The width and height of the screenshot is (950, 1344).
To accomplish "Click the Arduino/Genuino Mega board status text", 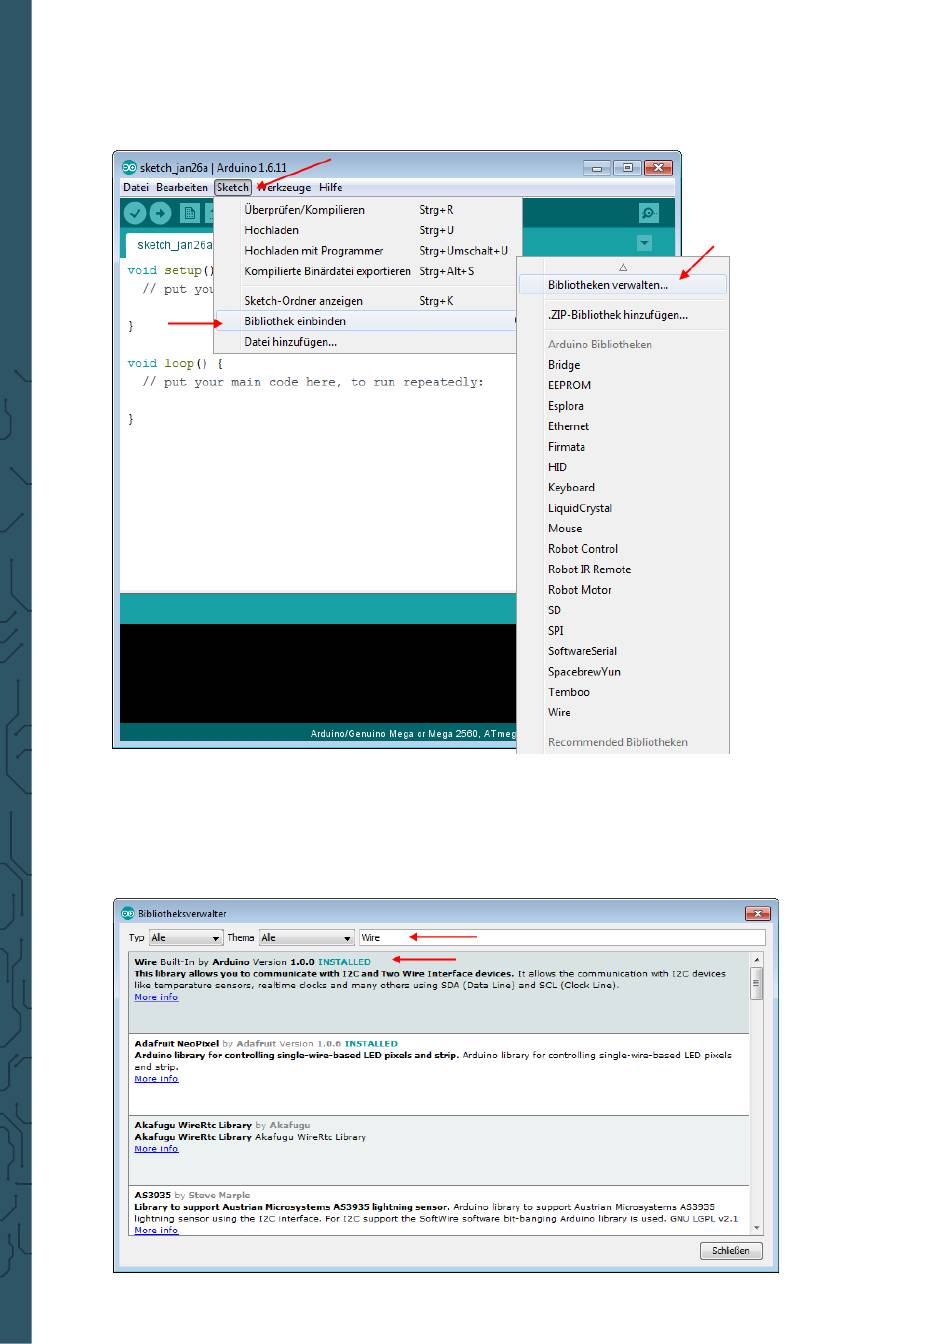I will [x=412, y=734].
